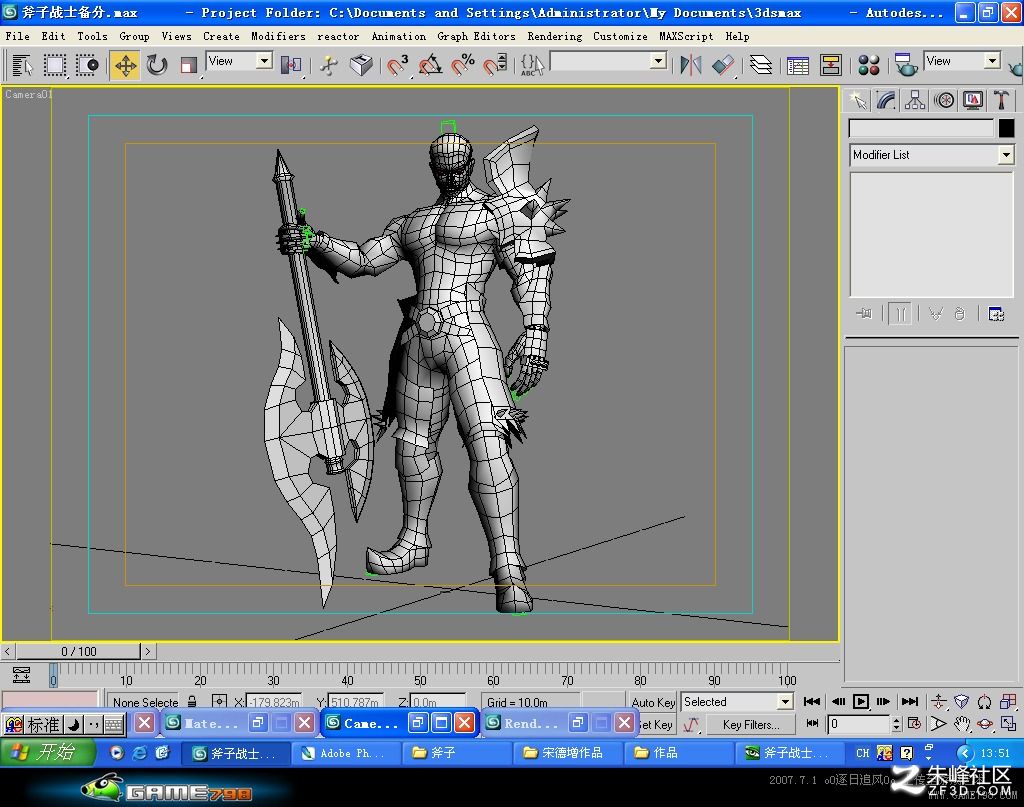
Task: Open the rectangular selection region flyout
Action: pos(54,65)
